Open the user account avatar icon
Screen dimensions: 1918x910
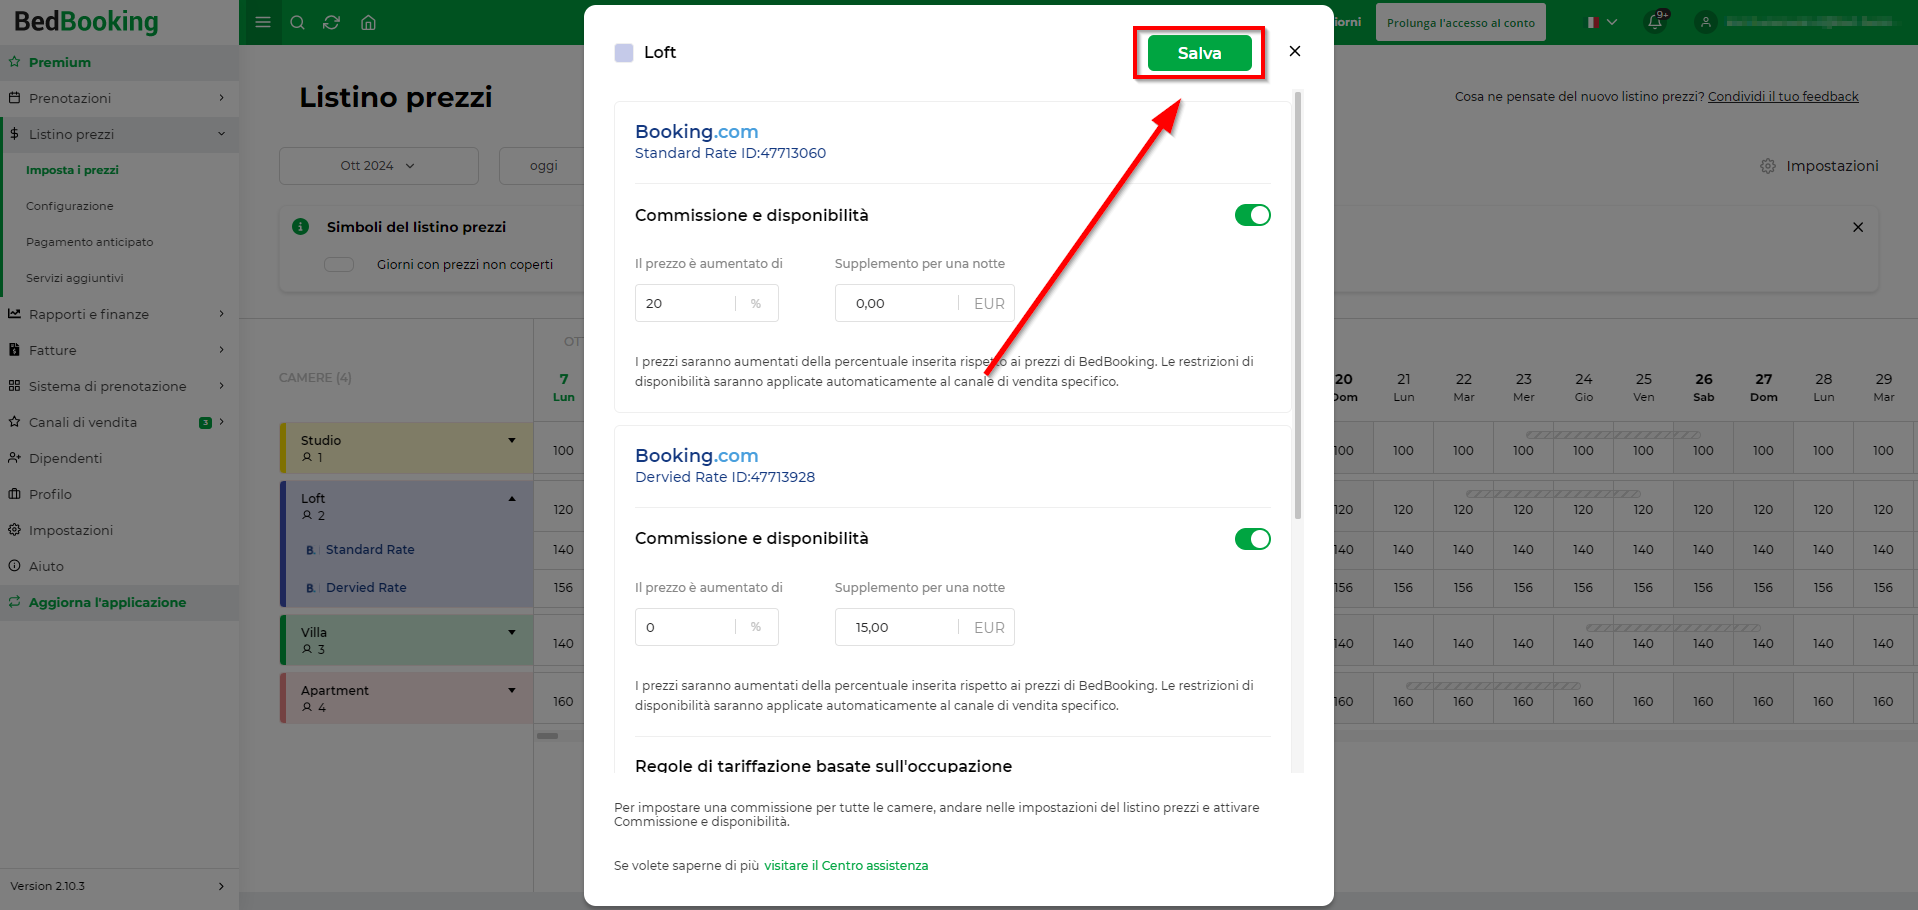coord(1706,22)
